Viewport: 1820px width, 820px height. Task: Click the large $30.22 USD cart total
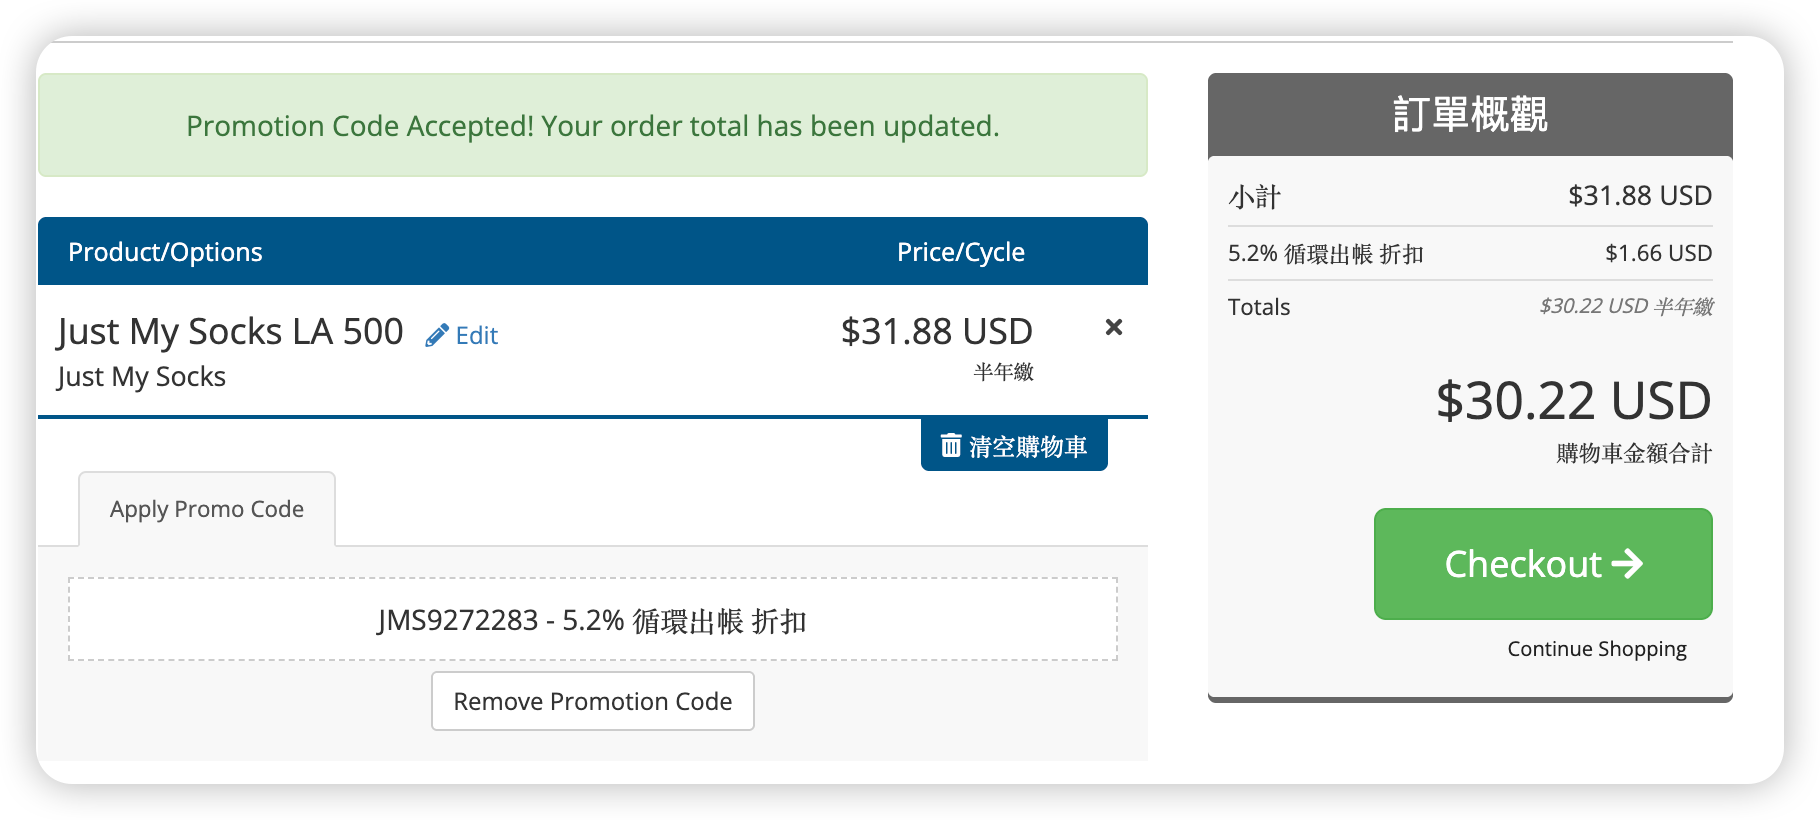click(x=1573, y=401)
